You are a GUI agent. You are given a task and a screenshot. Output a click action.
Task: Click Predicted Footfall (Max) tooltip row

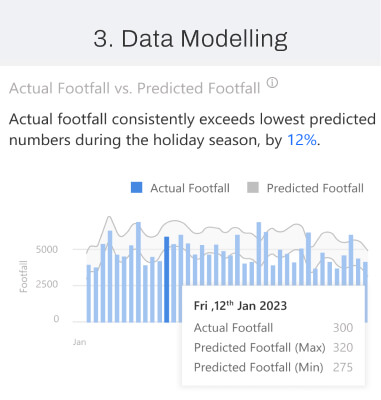coord(273,348)
